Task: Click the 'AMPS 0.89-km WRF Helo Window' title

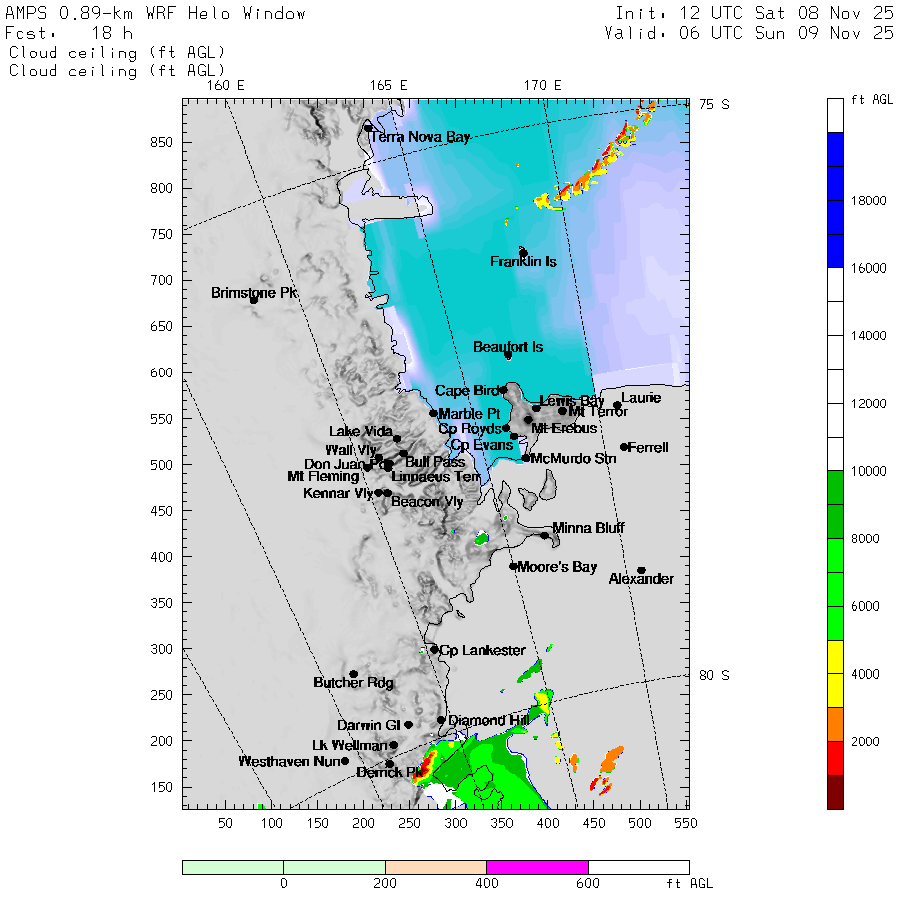Action: click(x=156, y=14)
